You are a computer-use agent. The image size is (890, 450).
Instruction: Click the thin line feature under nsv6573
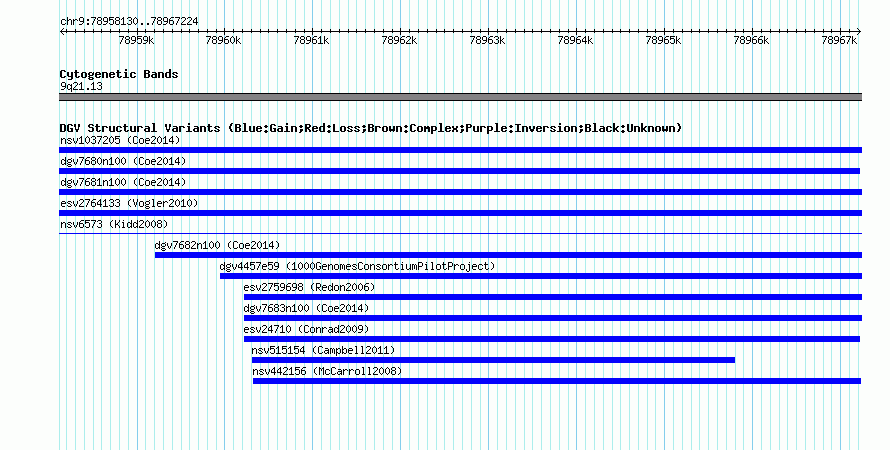click(460, 233)
